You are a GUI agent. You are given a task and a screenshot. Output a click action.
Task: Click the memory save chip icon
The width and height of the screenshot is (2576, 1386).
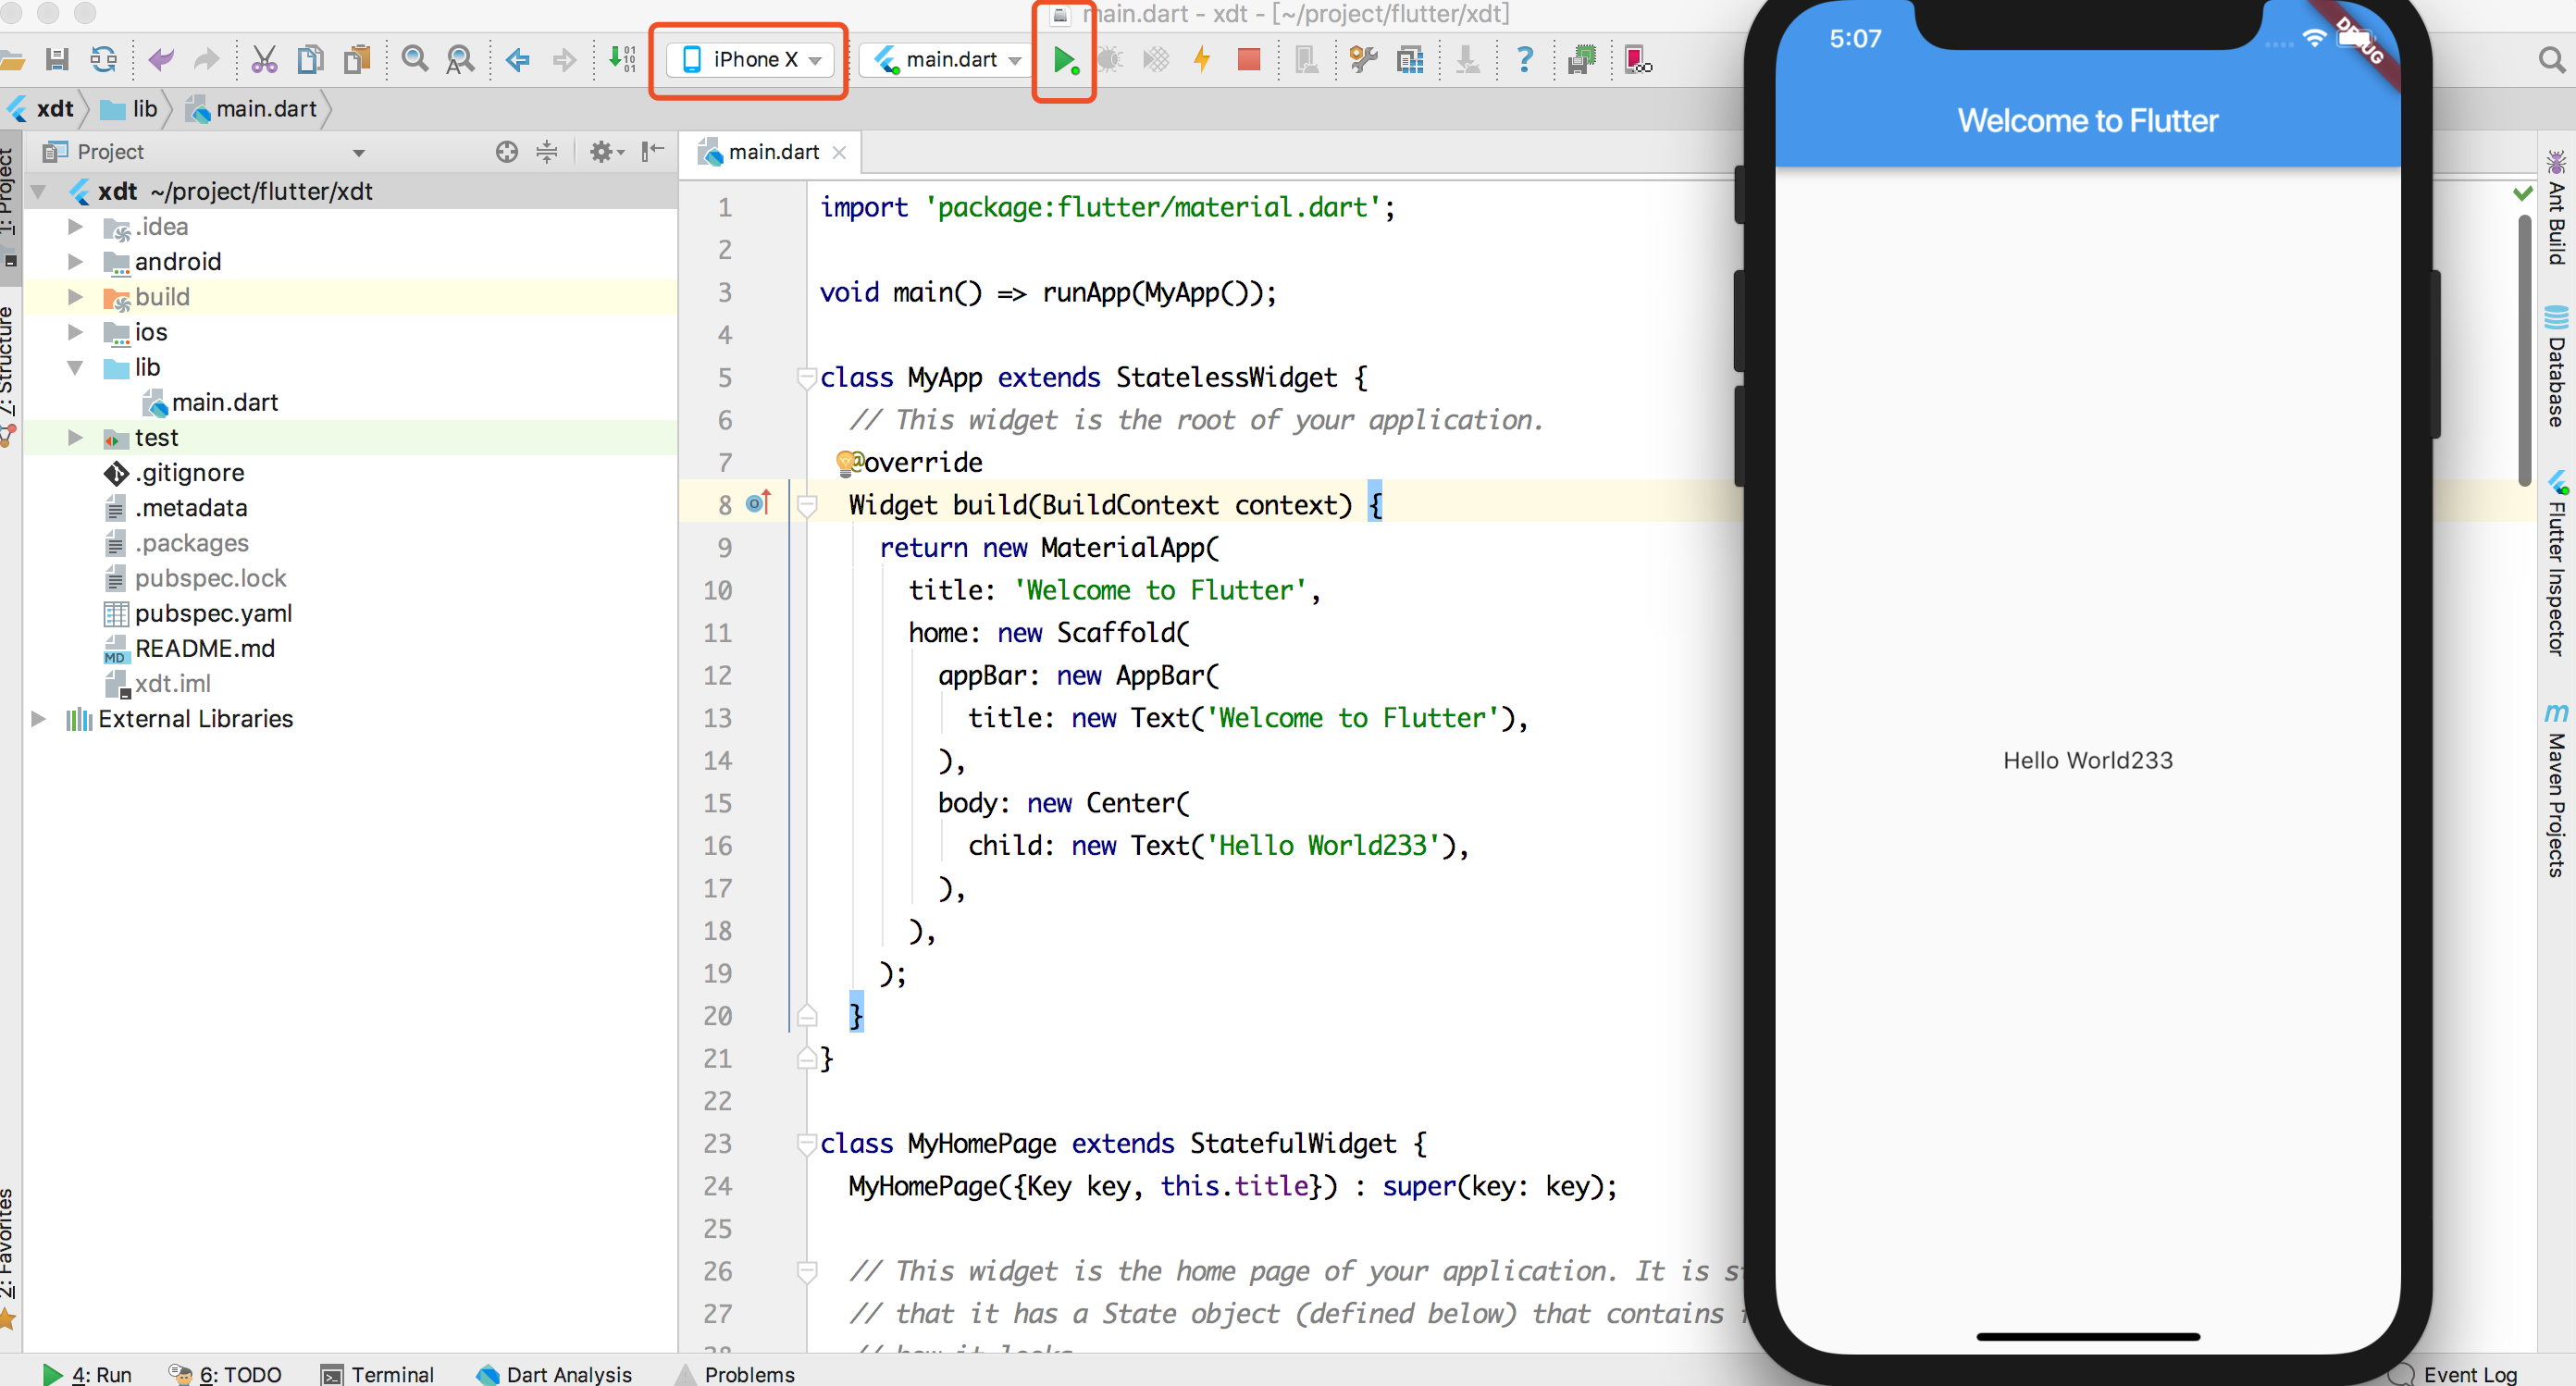coord(1582,60)
